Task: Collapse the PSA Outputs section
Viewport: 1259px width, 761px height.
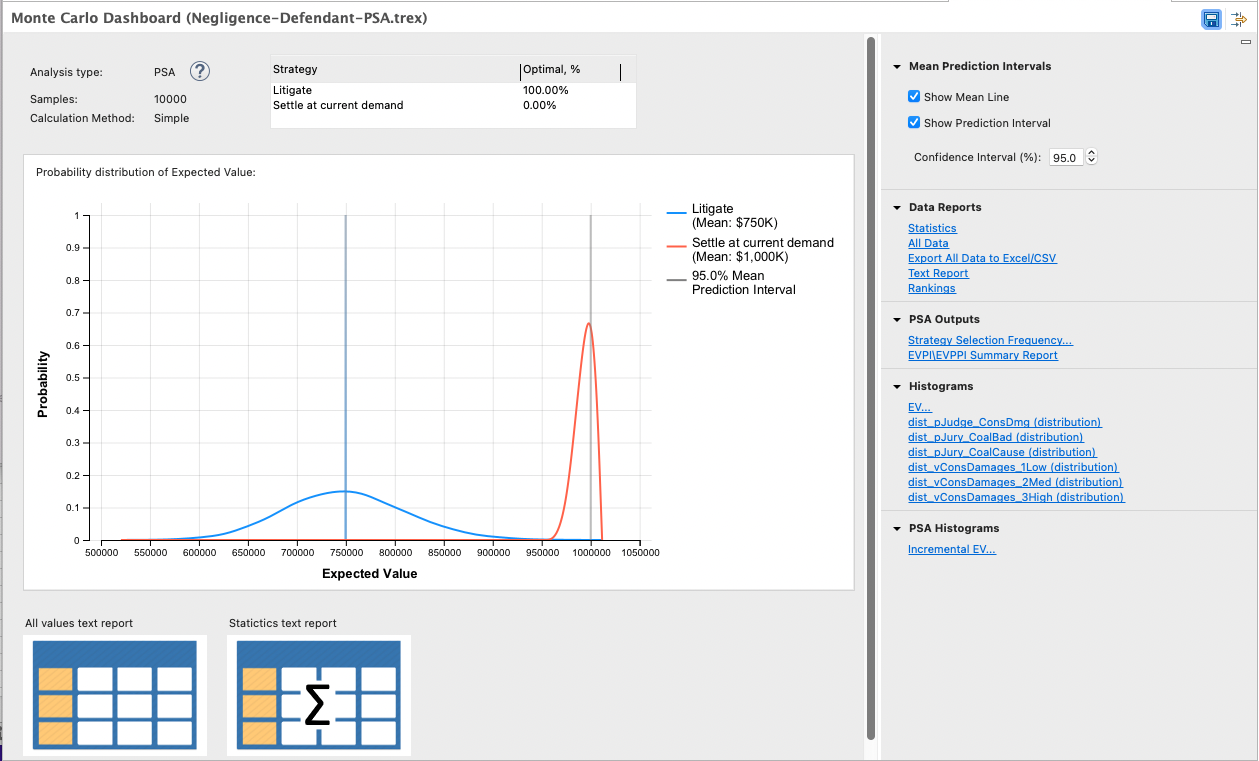Action: point(898,320)
